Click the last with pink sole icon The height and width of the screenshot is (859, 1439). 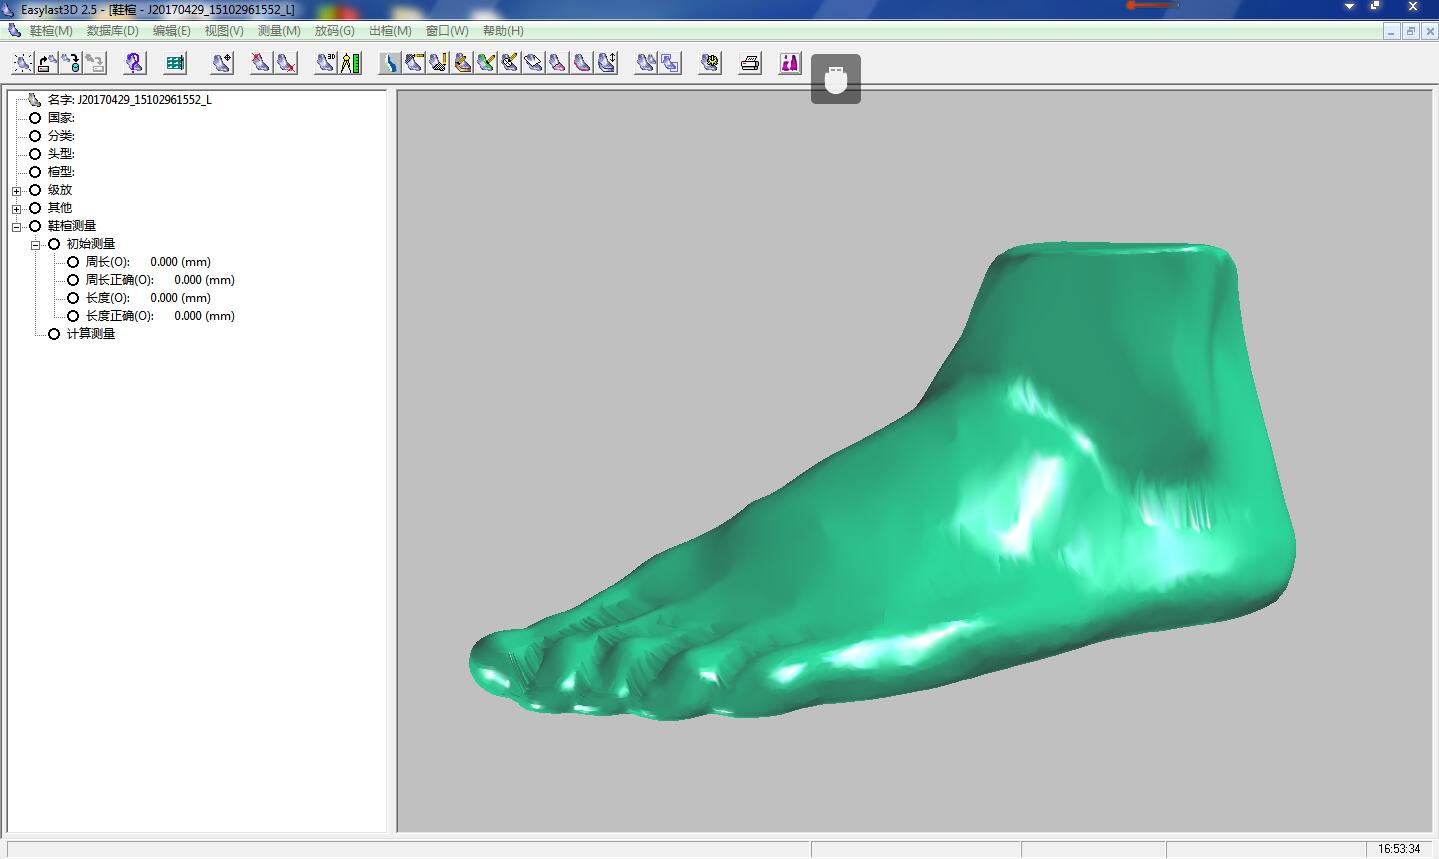tap(558, 63)
